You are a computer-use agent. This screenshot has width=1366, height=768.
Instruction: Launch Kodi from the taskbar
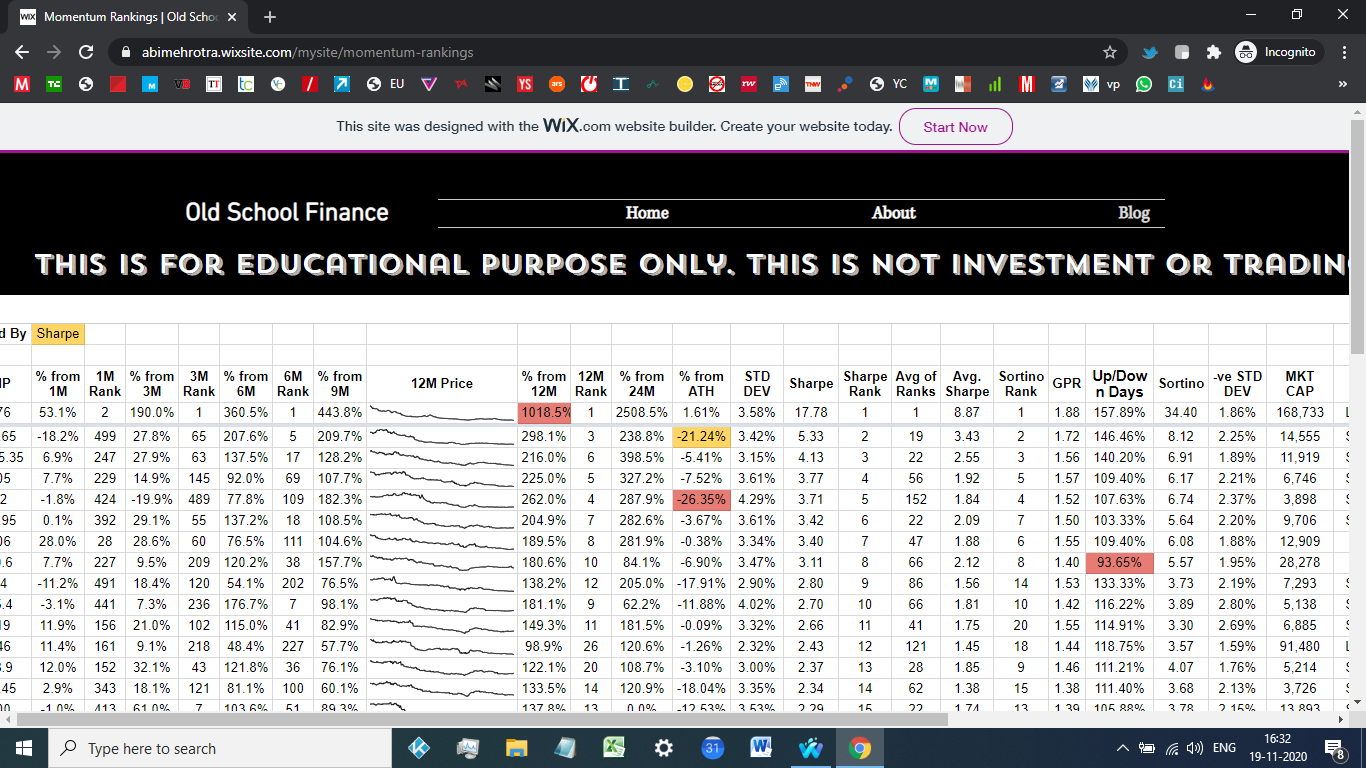[419, 748]
